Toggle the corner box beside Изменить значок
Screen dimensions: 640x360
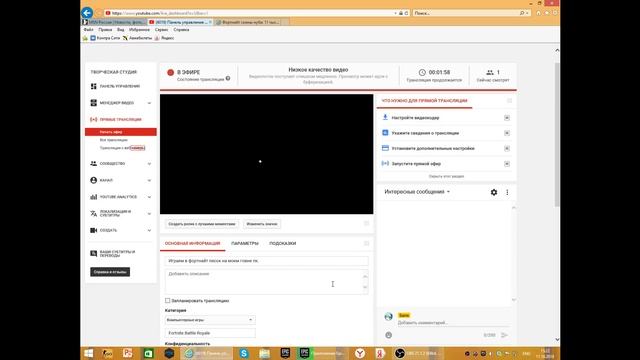click(366, 223)
